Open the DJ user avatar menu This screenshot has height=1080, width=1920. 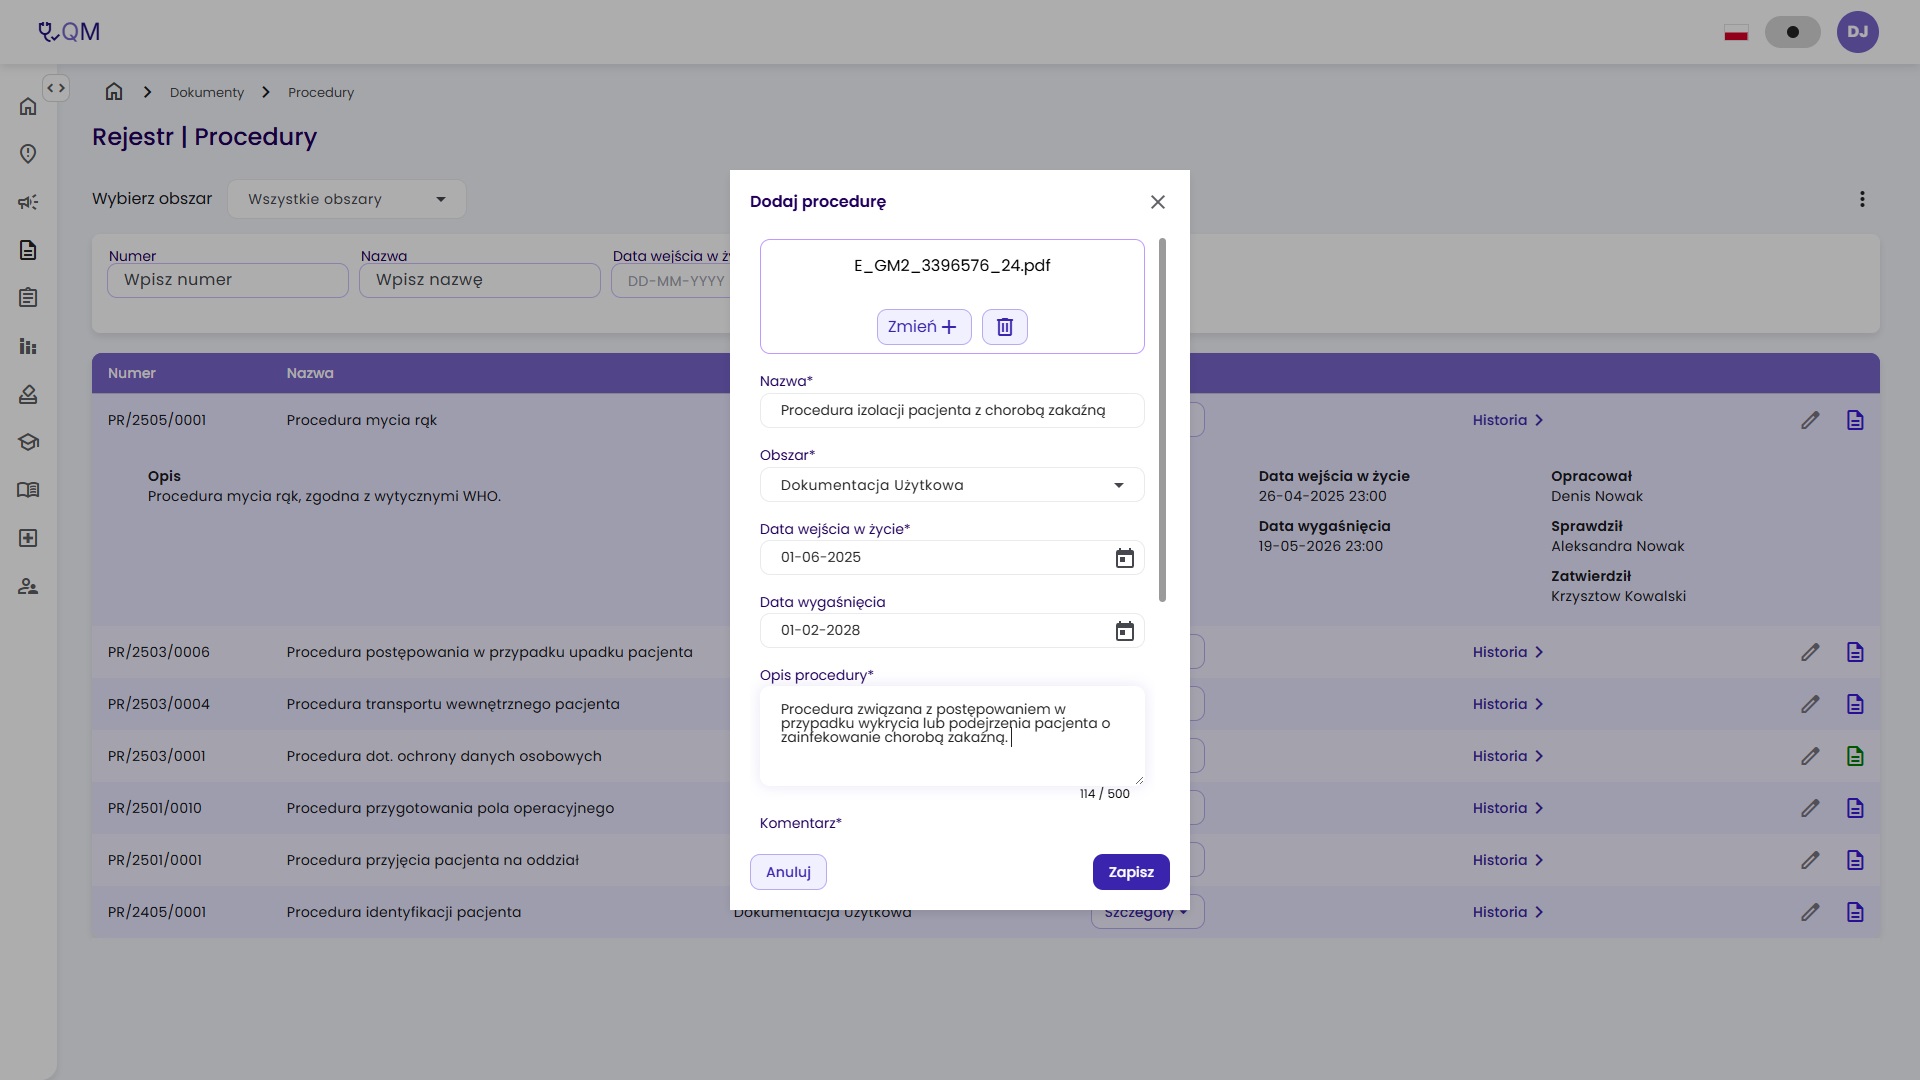coord(1857,32)
